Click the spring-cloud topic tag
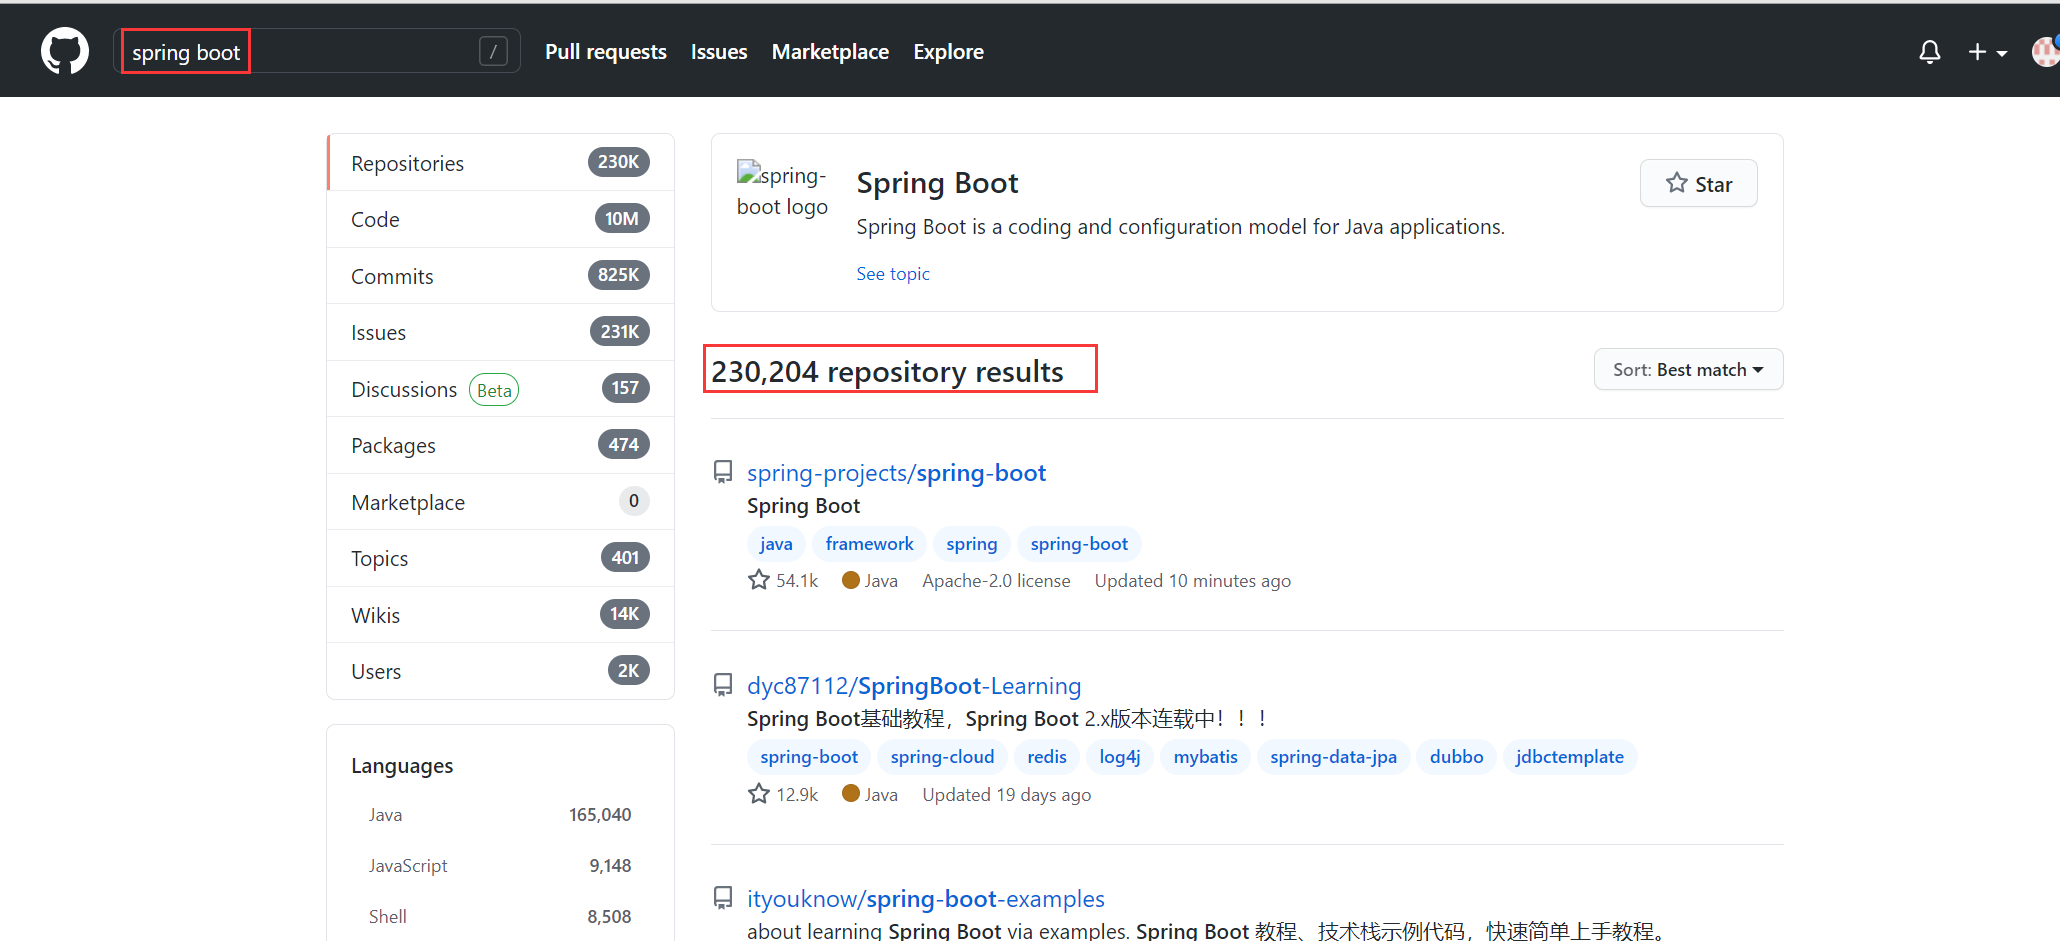The width and height of the screenshot is (2060, 941). [x=942, y=757]
